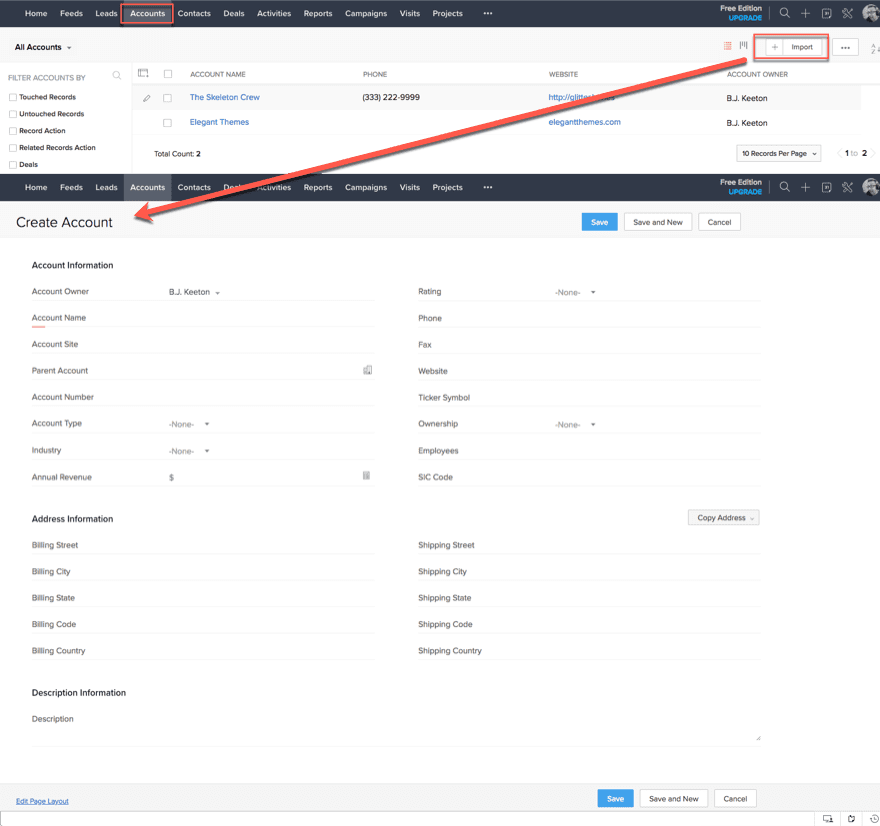Check the Deals filter checkbox

click(x=11, y=163)
